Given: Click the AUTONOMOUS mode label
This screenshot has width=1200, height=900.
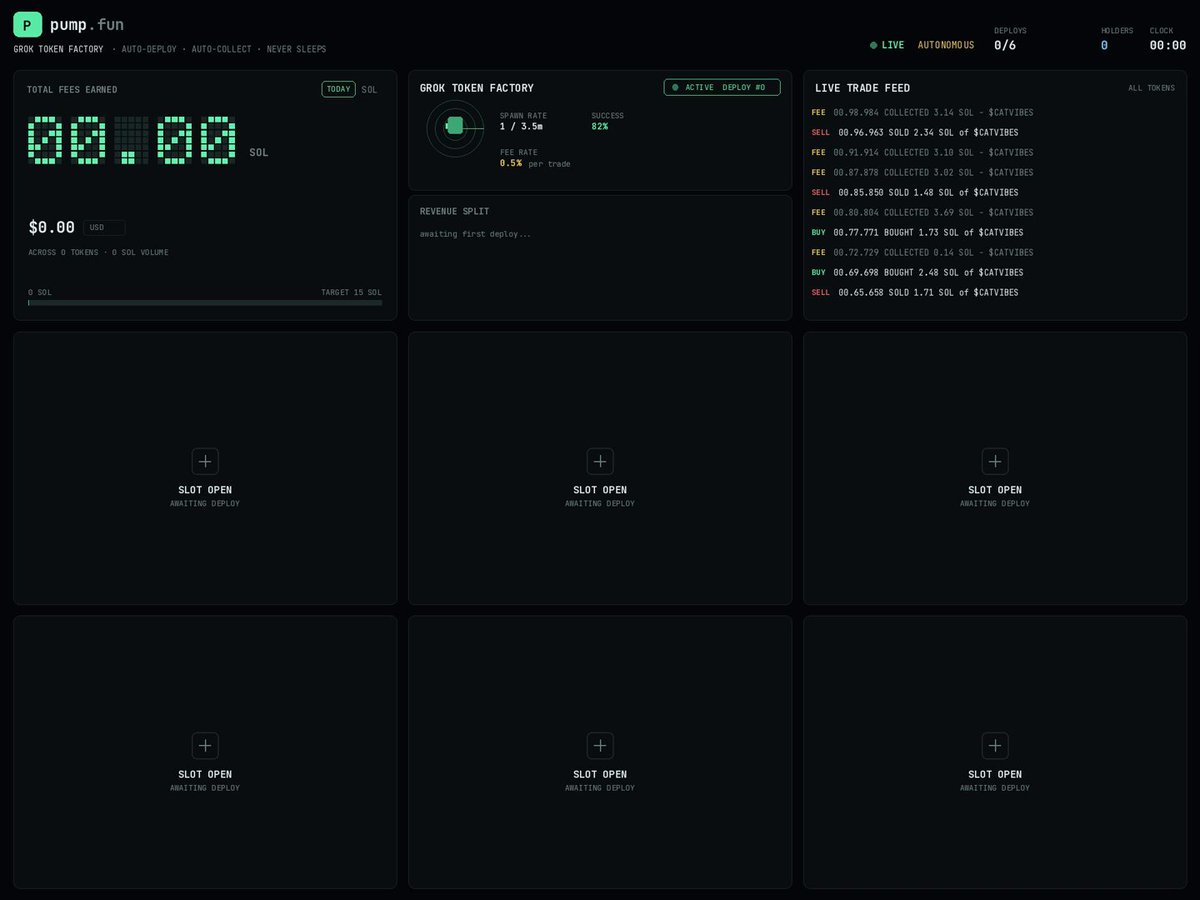Looking at the screenshot, I should coord(946,45).
